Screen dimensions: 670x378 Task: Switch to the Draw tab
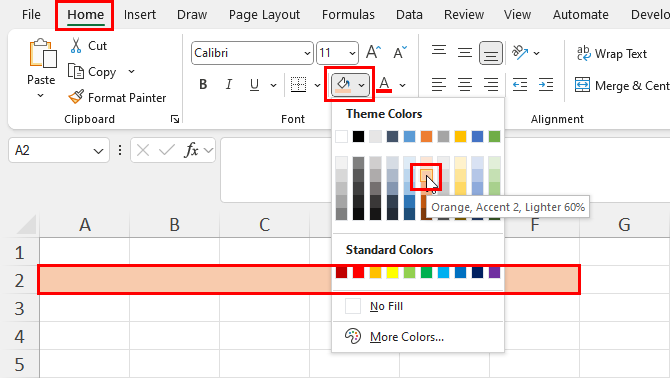tap(192, 15)
